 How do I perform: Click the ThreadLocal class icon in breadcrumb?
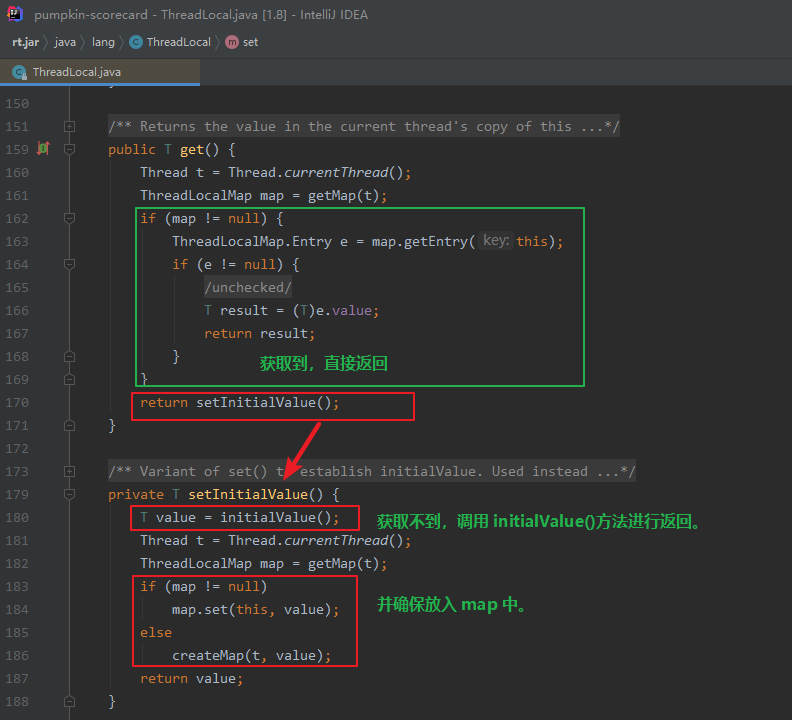(135, 42)
